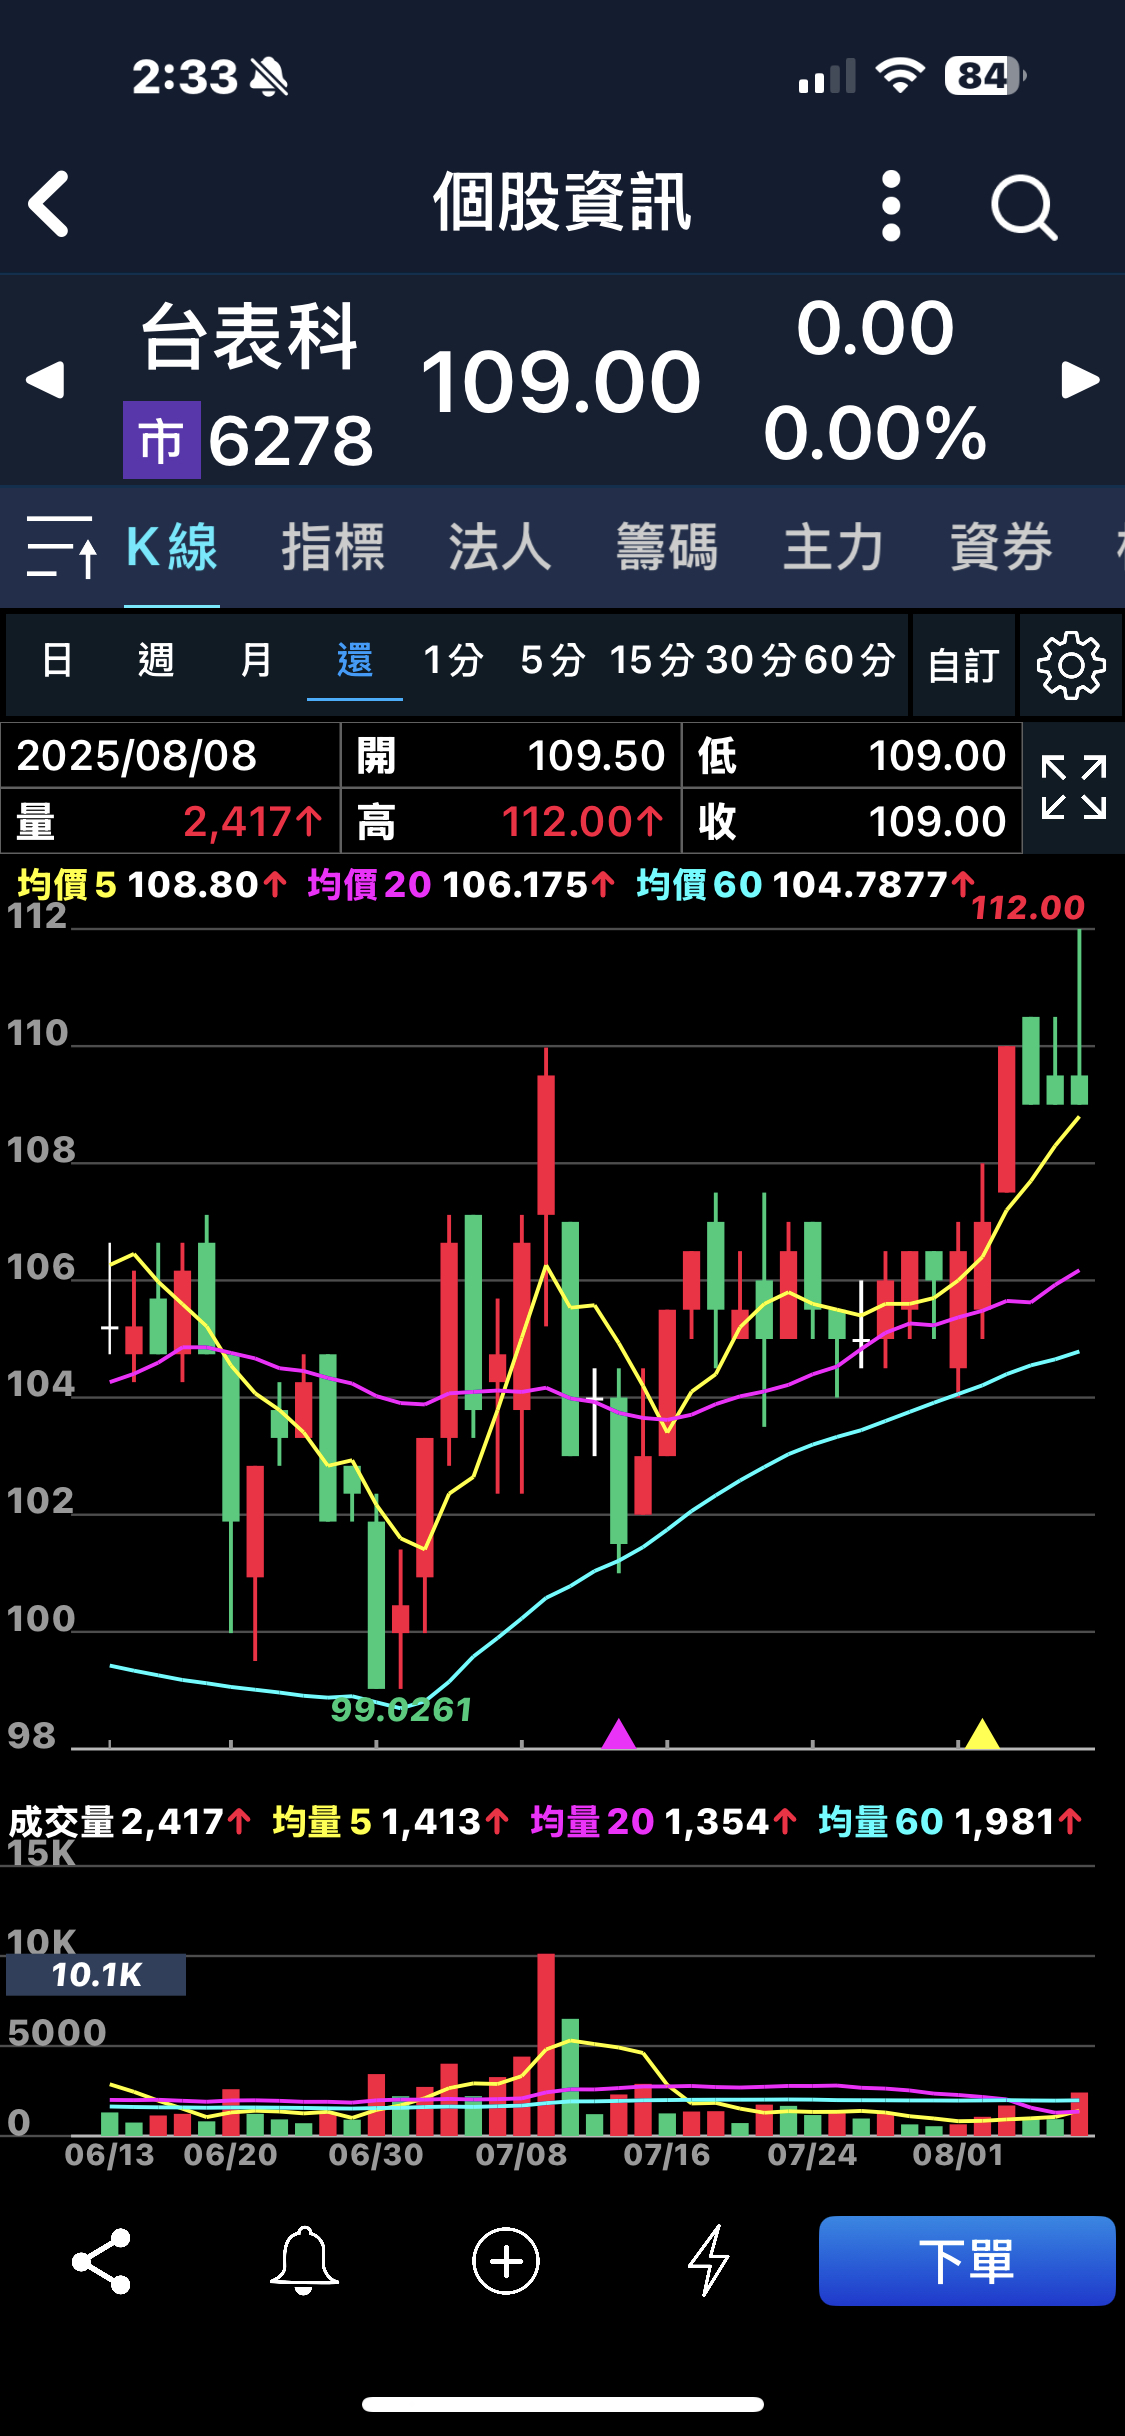1125x2436 pixels.
Task: Switch to next stock with right arrow
Action: point(1080,379)
